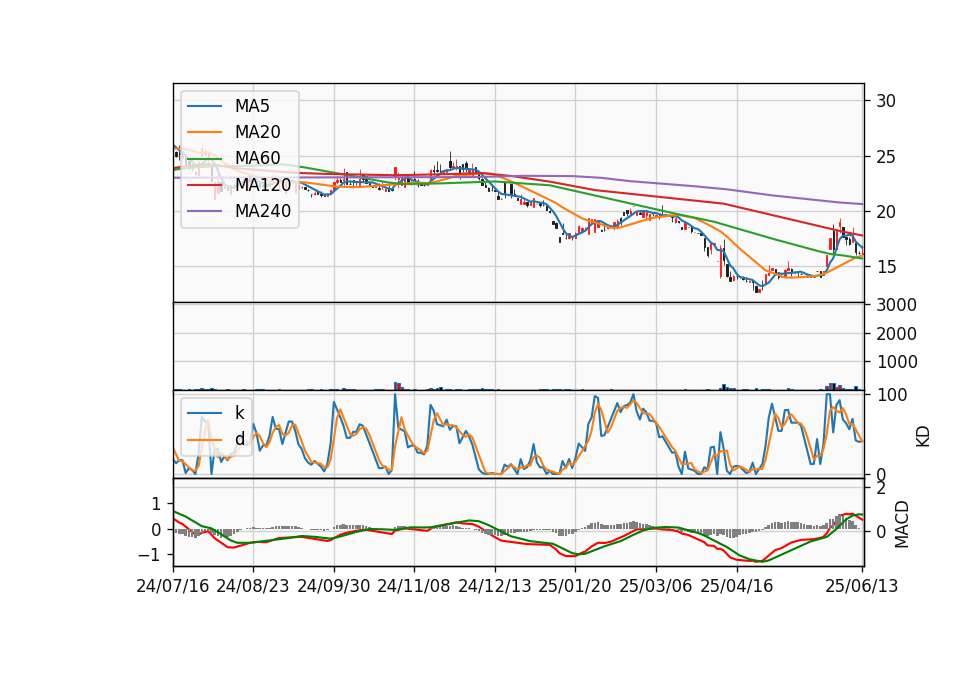Click the 24/11/08 date tick label
The width and height of the screenshot is (960, 690).
click(x=414, y=586)
